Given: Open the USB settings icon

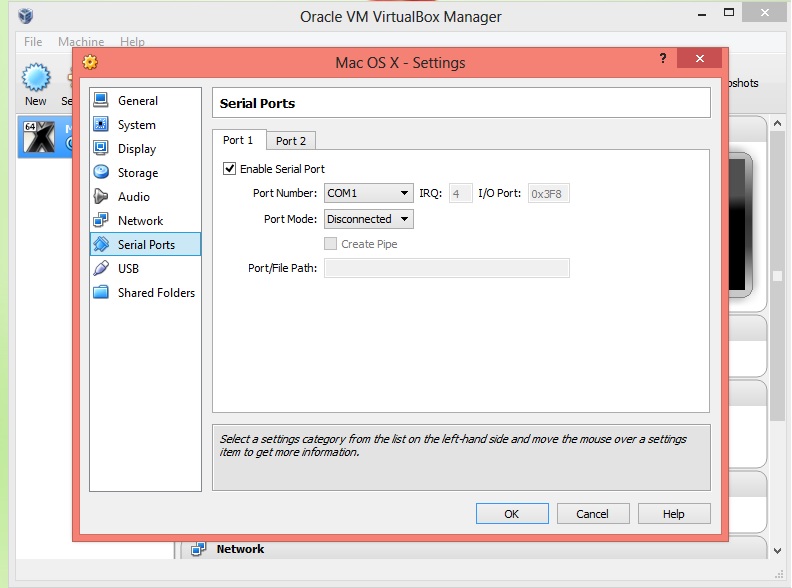Looking at the screenshot, I should [x=101, y=269].
